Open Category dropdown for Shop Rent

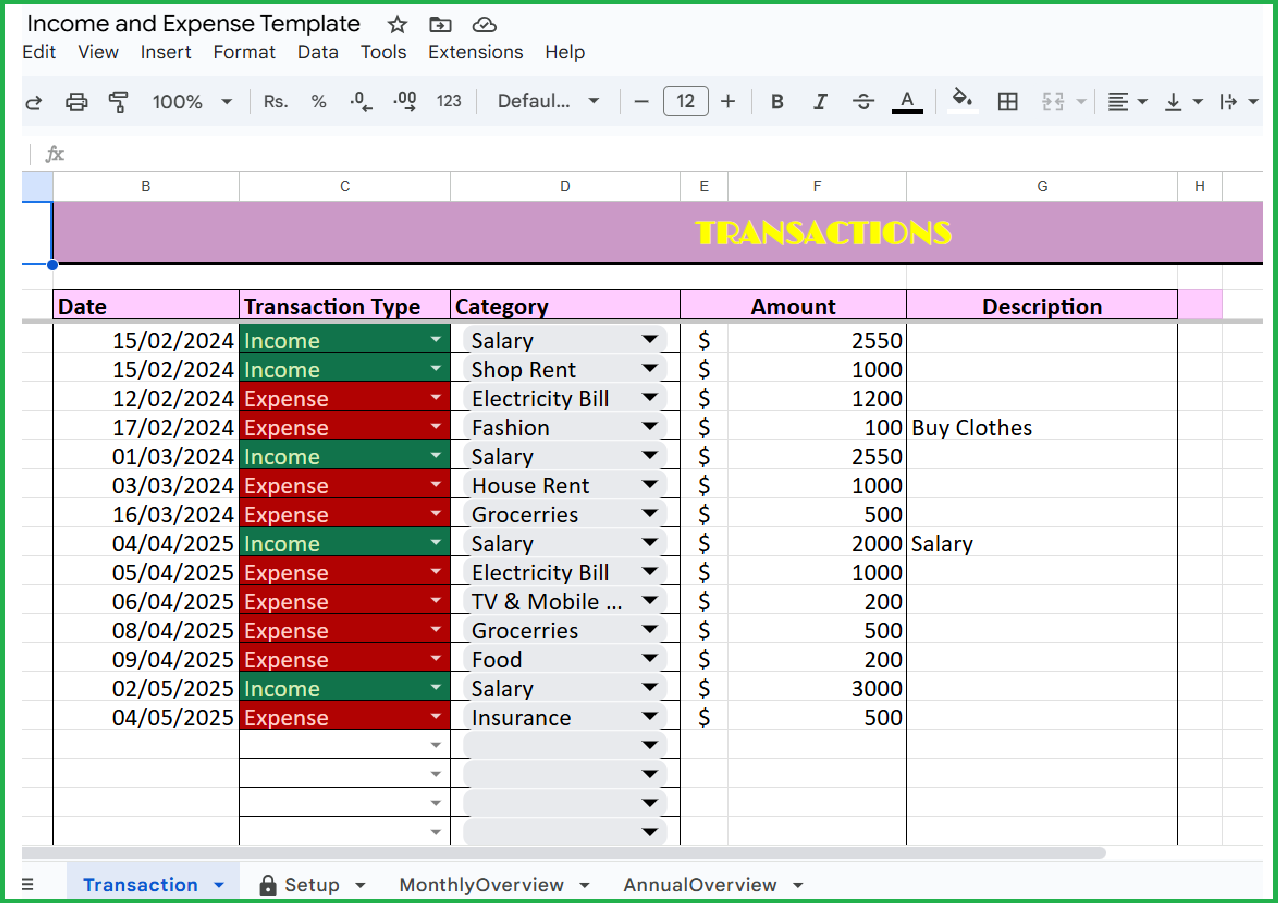[650, 369]
